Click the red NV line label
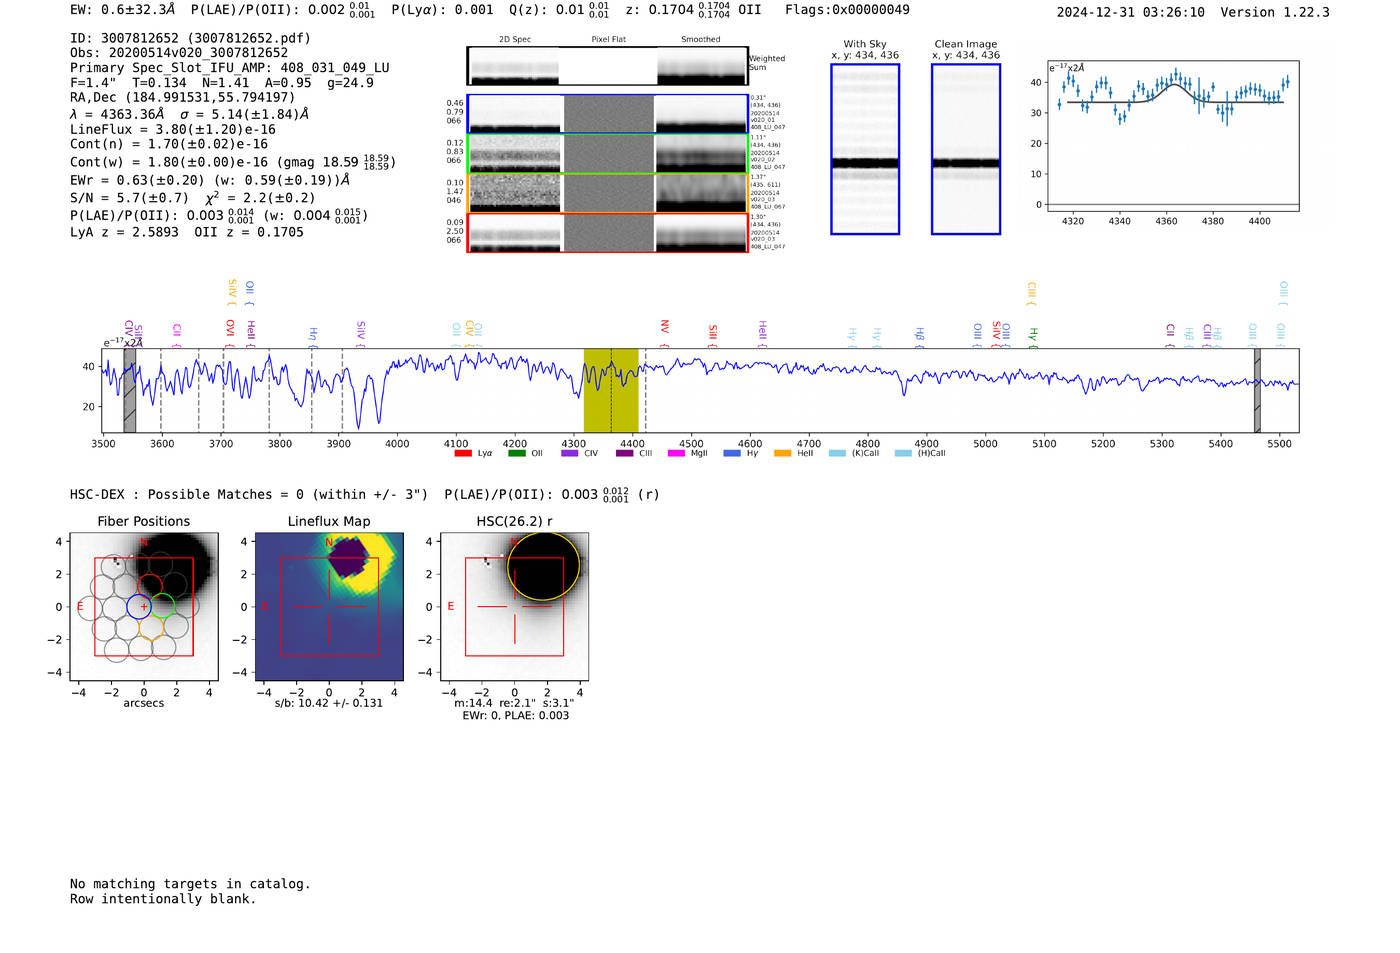This screenshot has width=1400, height=953. (664, 327)
